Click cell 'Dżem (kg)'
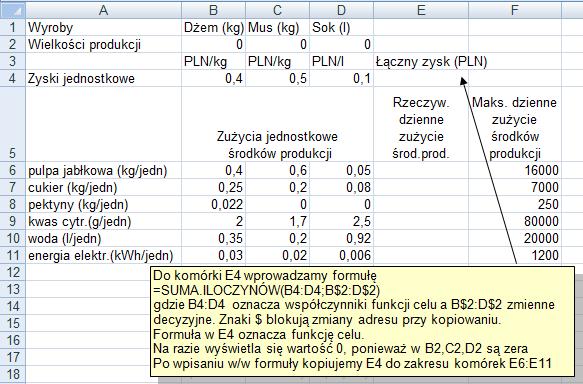 [x=213, y=27]
